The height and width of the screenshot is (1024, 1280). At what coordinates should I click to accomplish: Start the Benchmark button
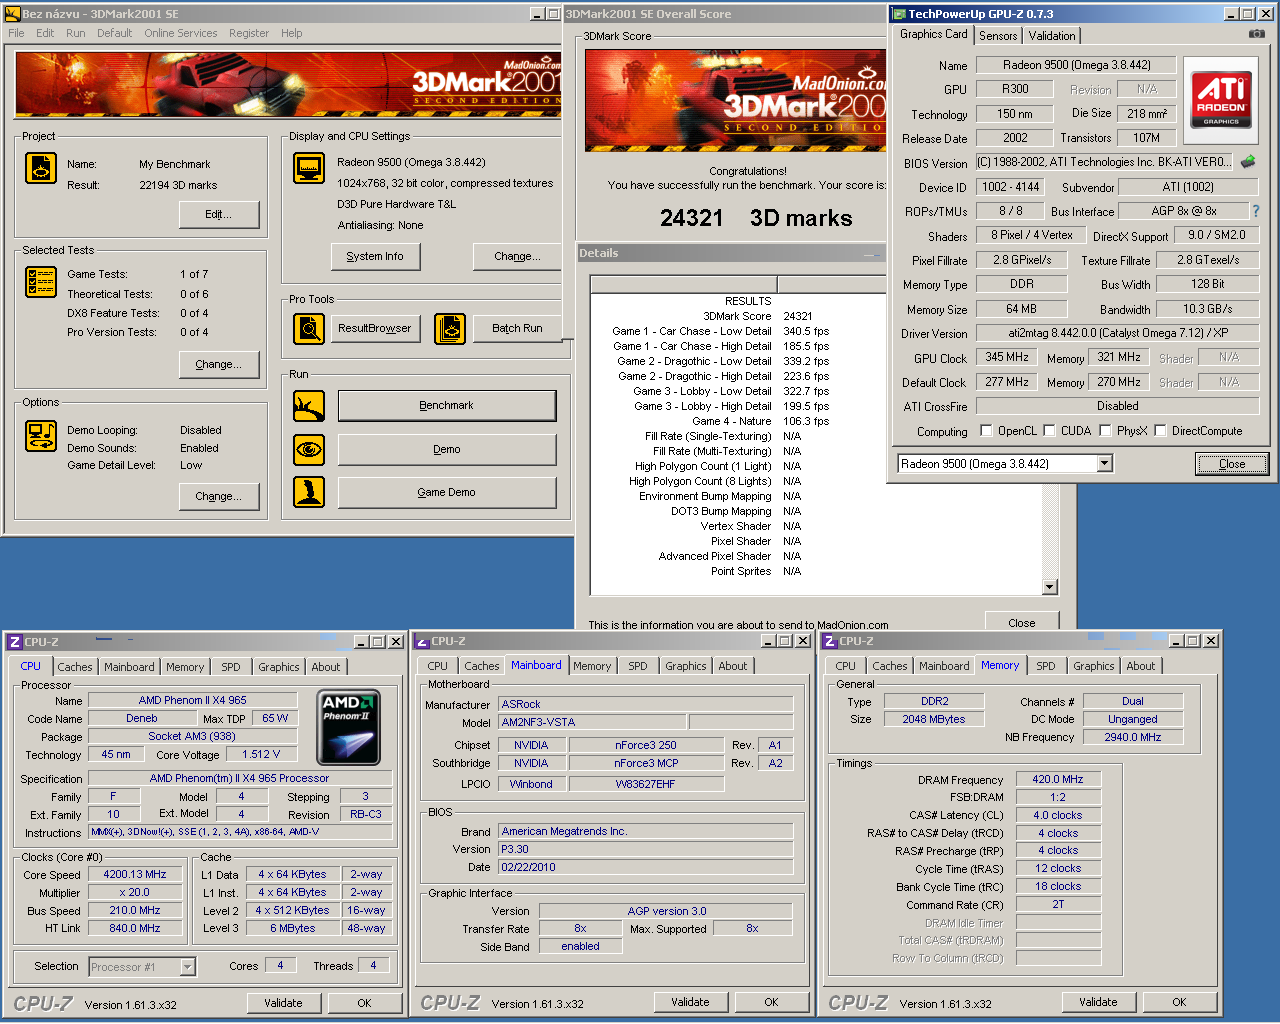(447, 406)
